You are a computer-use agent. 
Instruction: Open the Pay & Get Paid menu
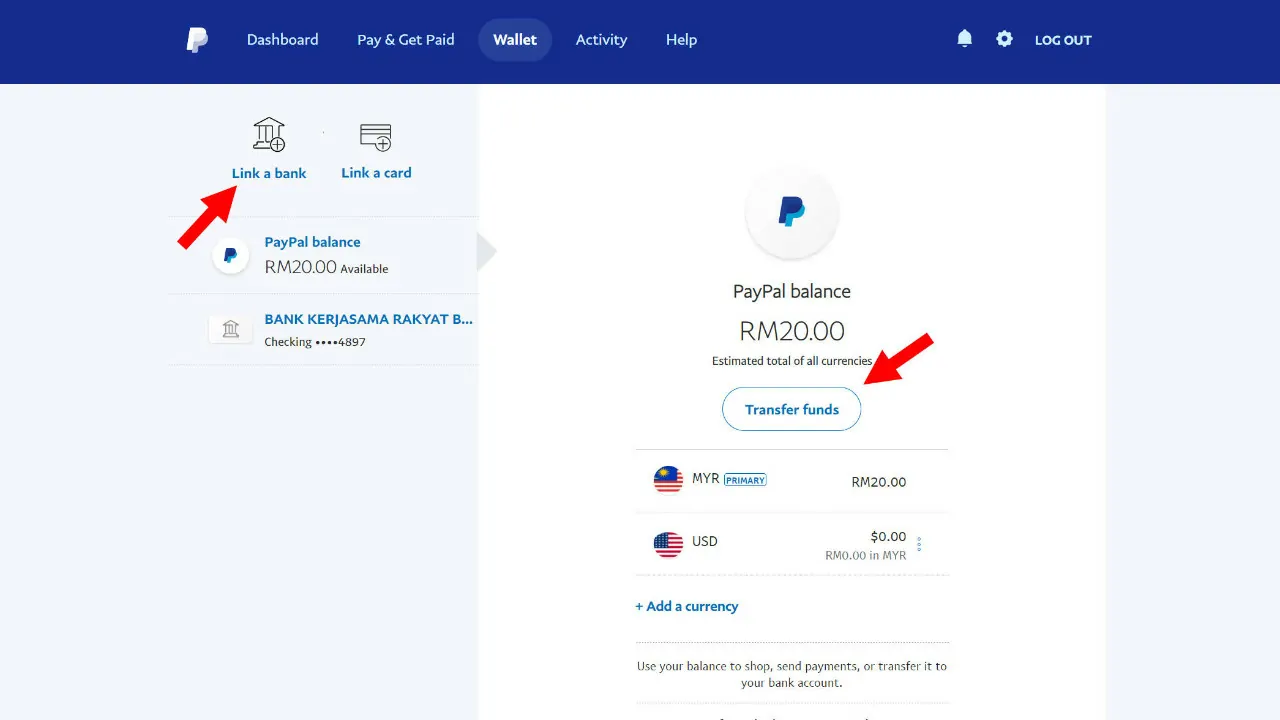tap(405, 39)
